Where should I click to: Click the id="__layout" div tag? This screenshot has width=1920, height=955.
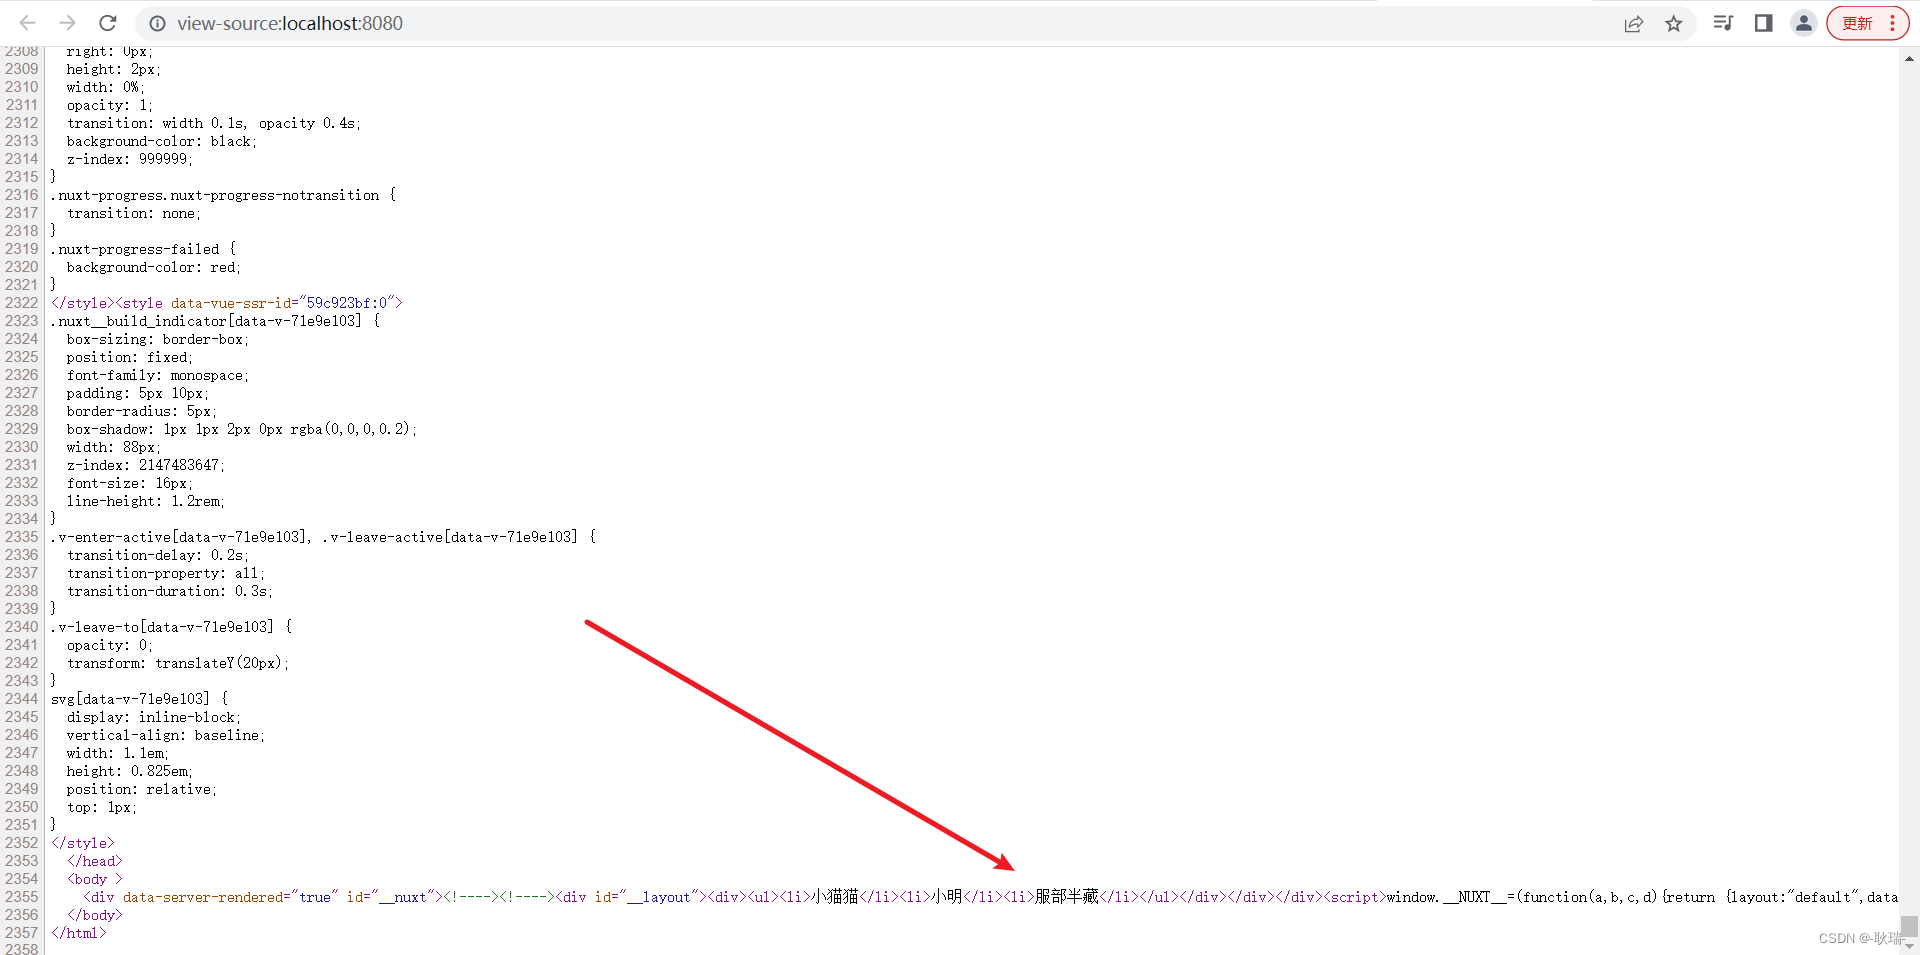pyautogui.click(x=631, y=897)
